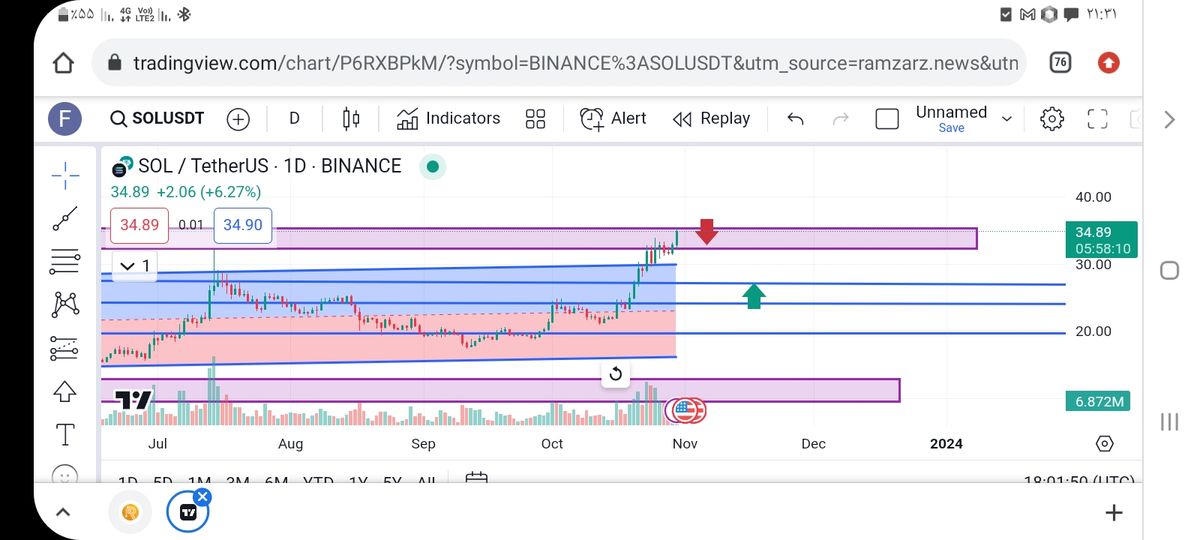Image resolution: width=1200 pixels, height=540 pixels.
Task: Select the crosshair cursor tool
Action: [65, 176]
